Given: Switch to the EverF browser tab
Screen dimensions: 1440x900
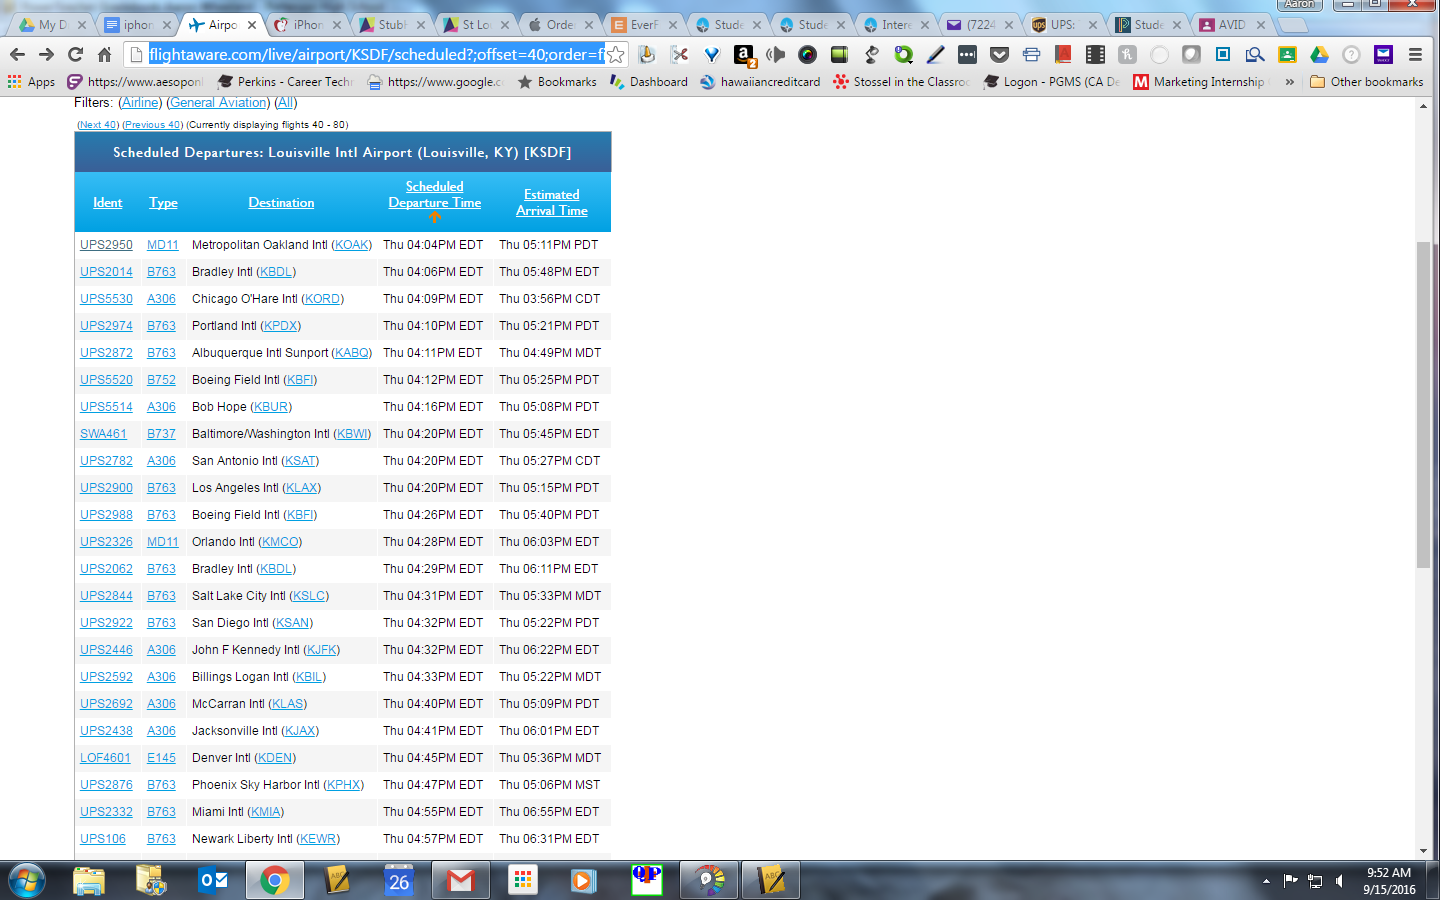Looking at the screenshot, I should [x=643, y=24].
